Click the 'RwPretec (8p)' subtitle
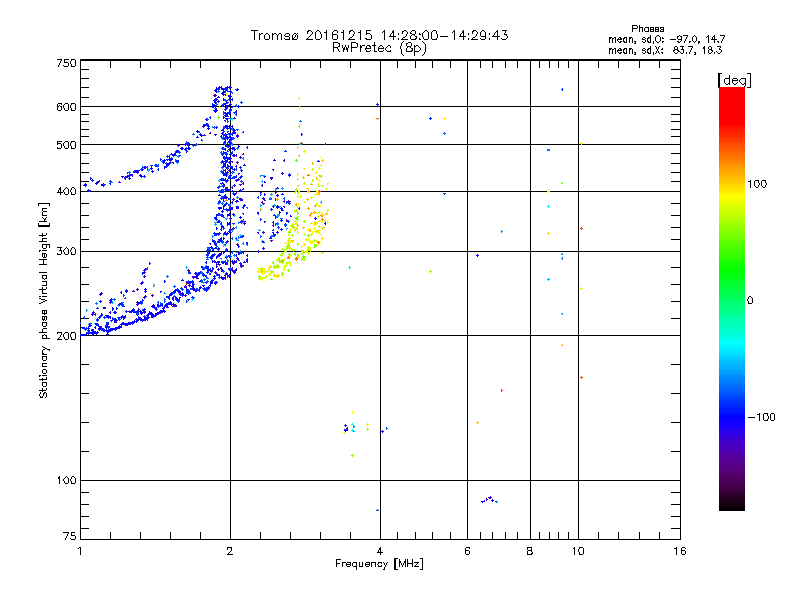 point(379,48)
